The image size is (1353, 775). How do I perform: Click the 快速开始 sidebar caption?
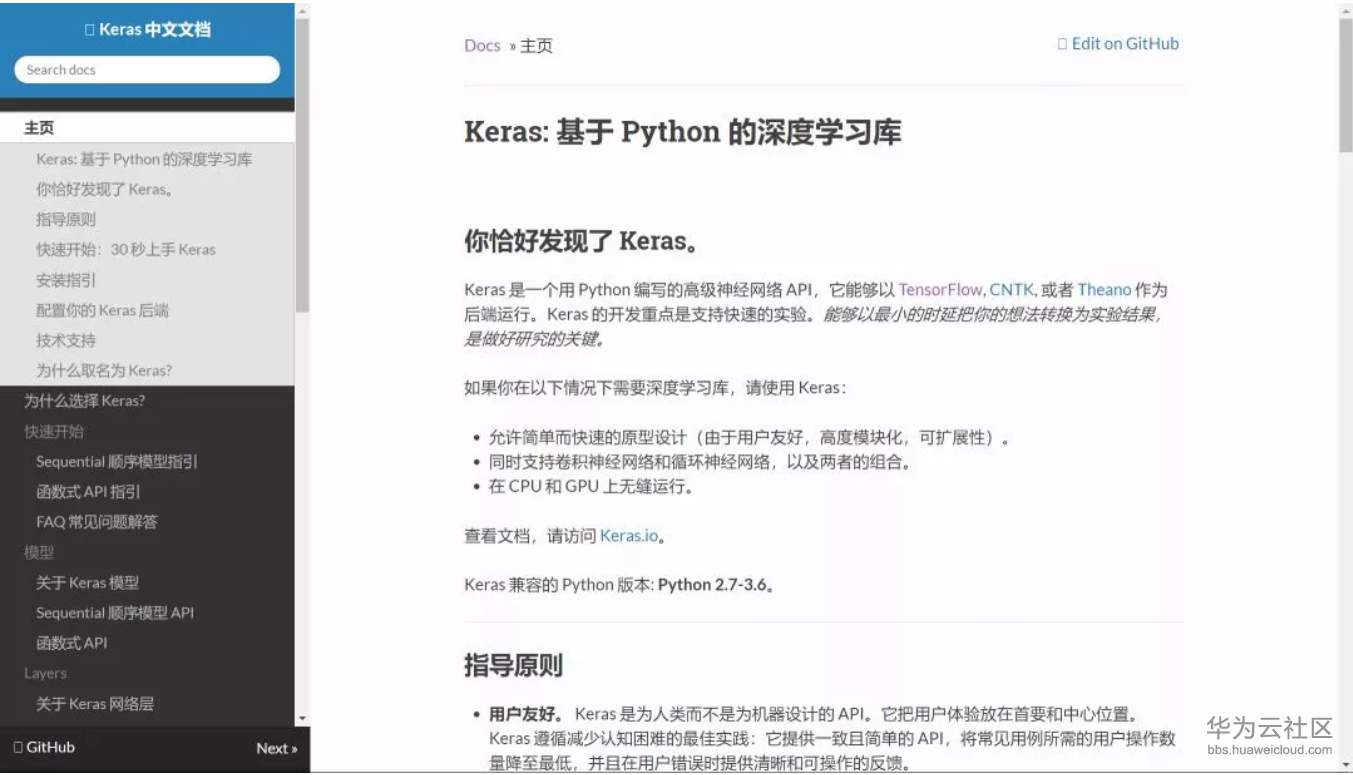pos(54,431)
